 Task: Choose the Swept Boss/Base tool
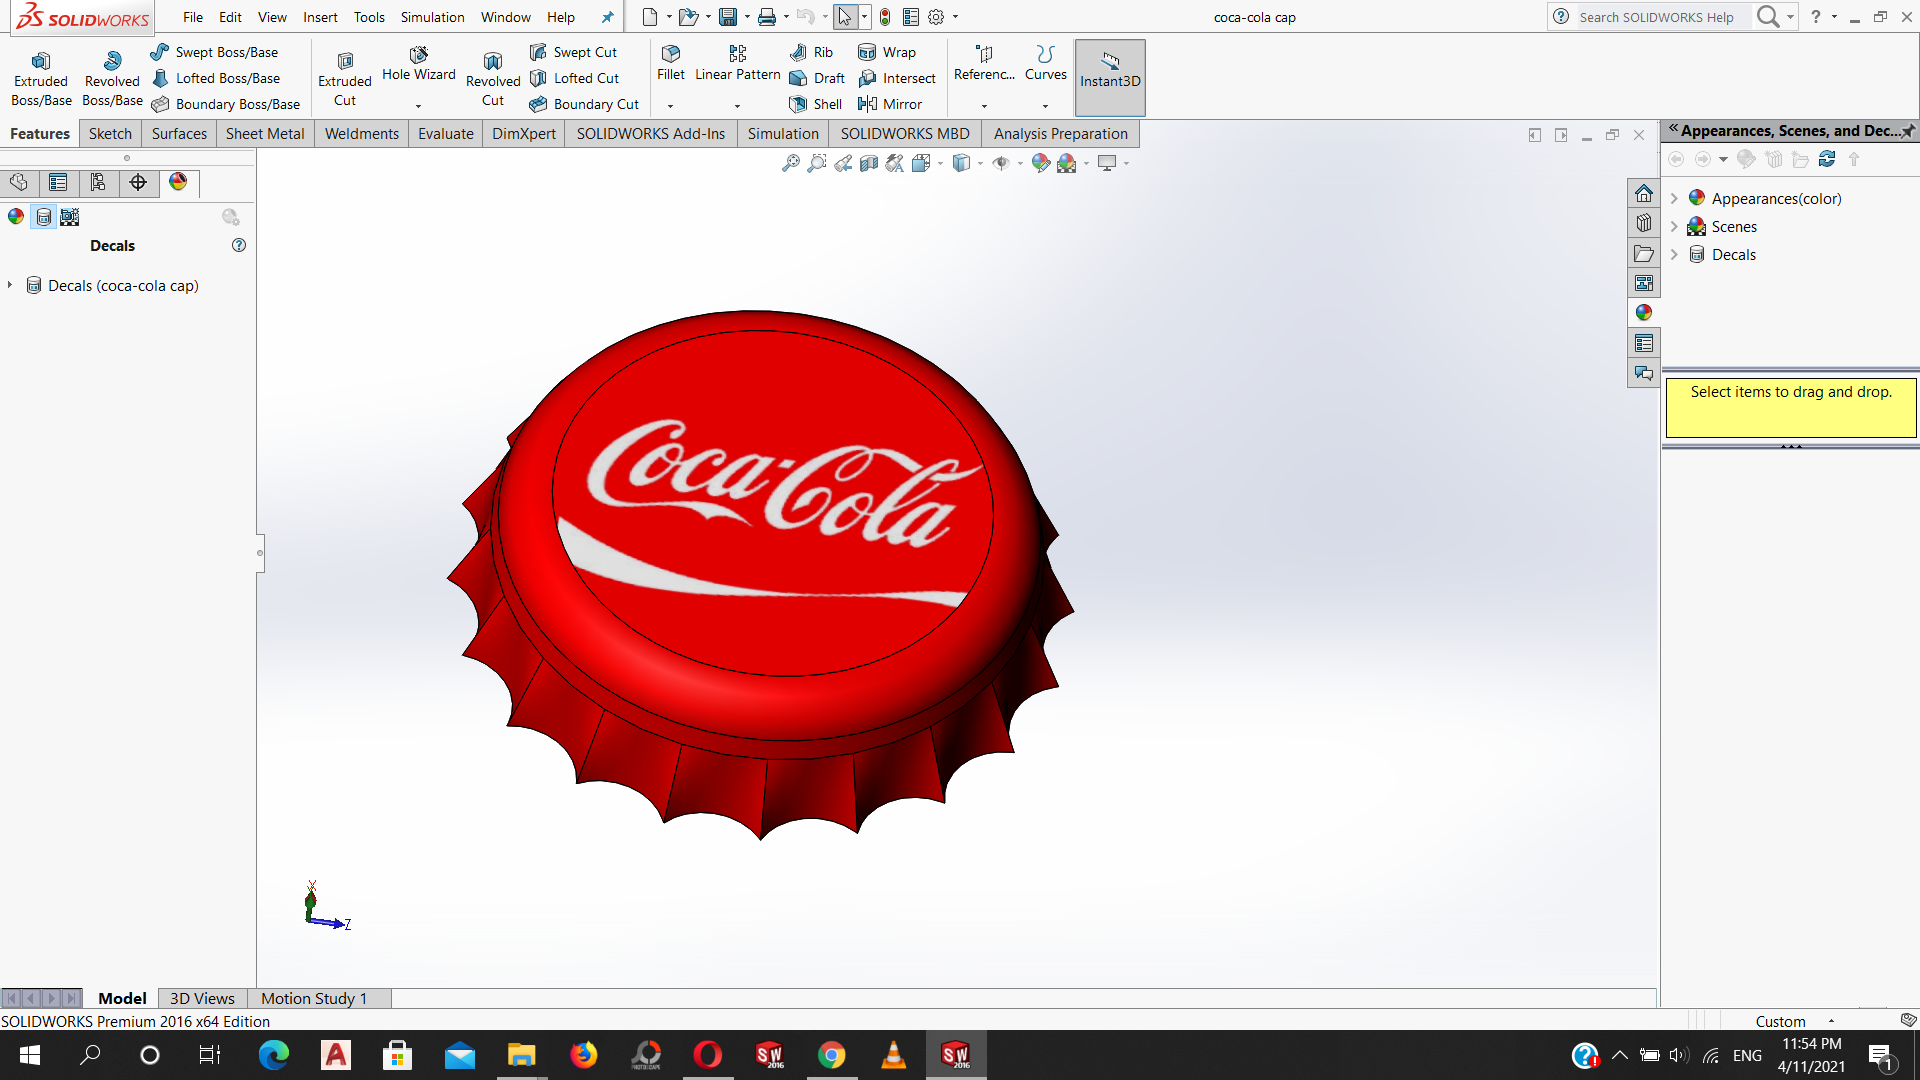point(214,52)
